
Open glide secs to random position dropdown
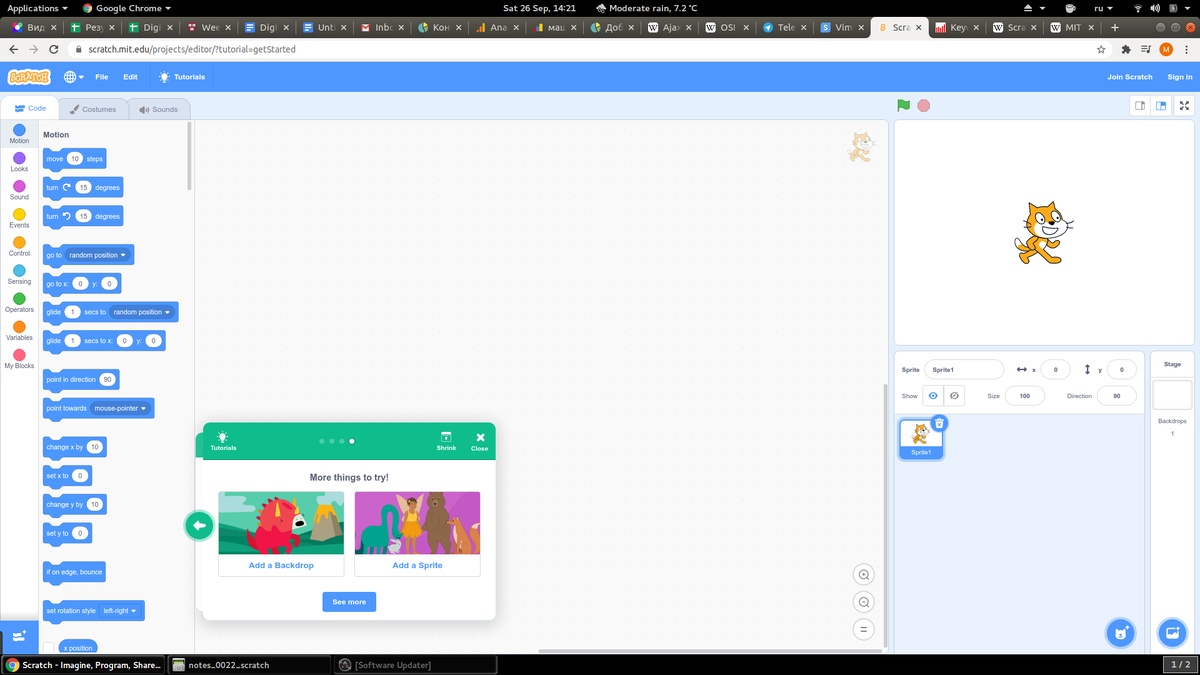point(142,312)
